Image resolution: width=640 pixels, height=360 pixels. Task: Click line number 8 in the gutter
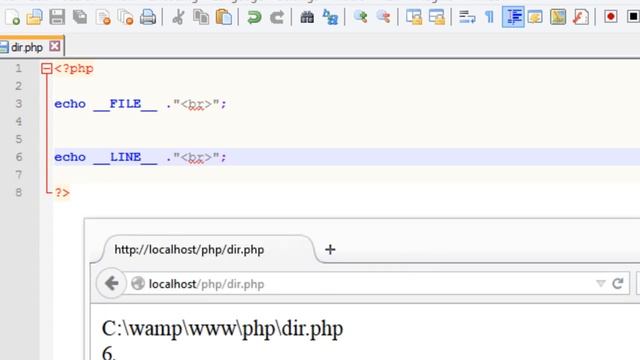(19, 192)
